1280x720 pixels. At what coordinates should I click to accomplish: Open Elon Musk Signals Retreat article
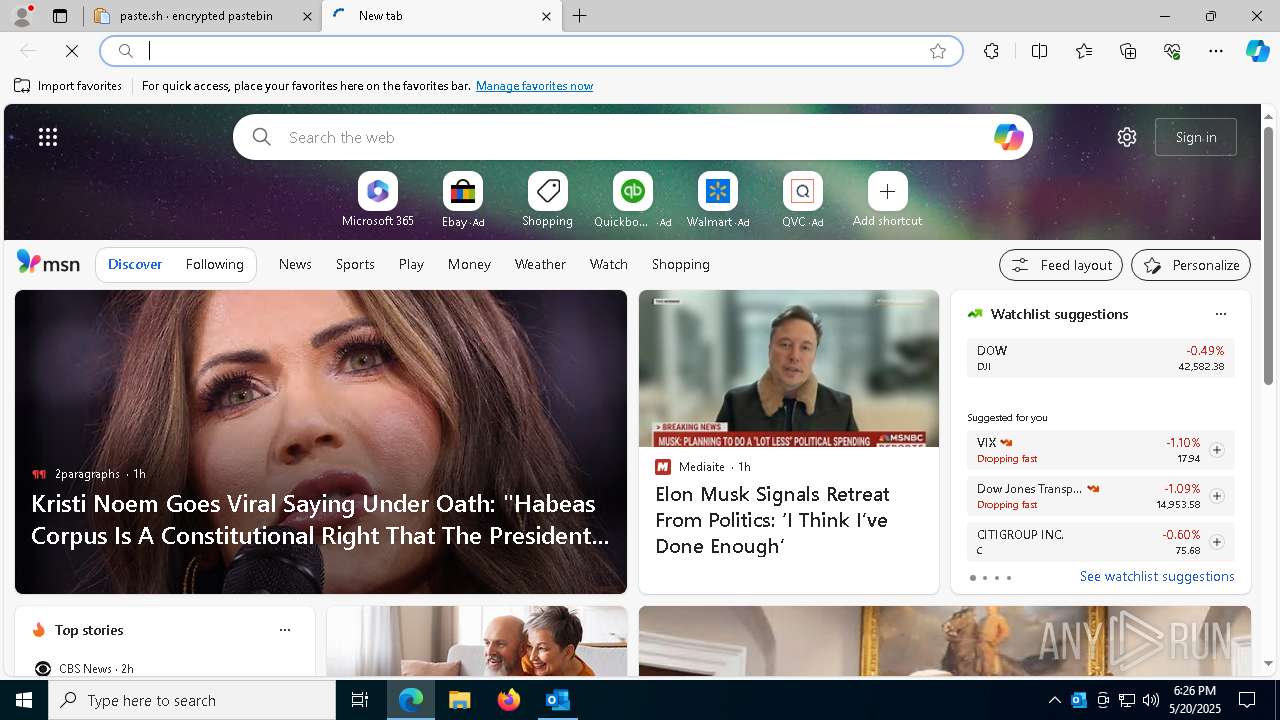[x=772, y=520]
